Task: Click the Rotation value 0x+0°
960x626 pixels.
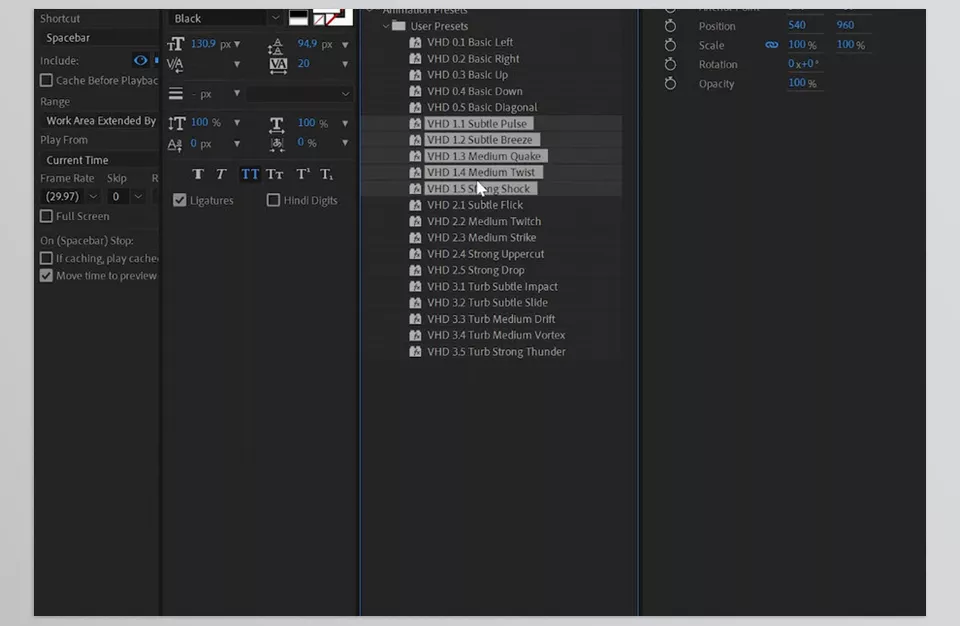Action: tap(803, 64)
